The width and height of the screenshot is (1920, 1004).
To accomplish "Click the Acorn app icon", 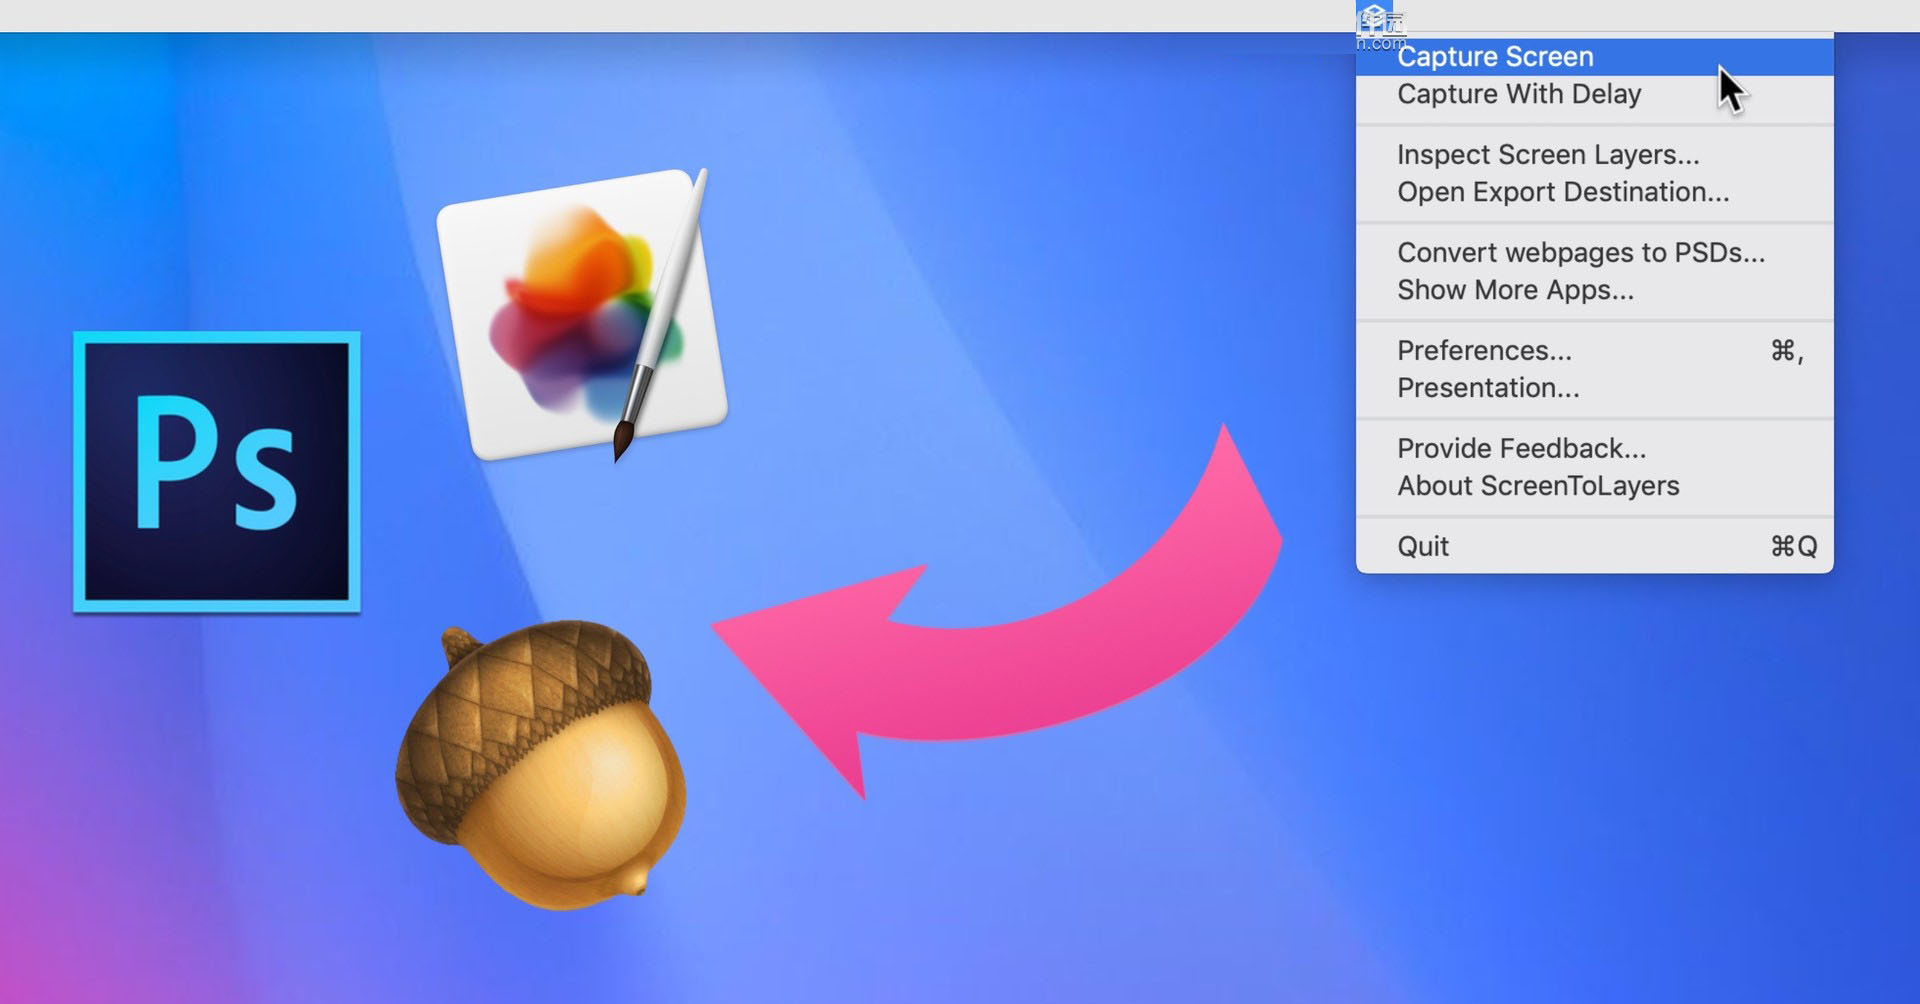I will pos(542,765).
